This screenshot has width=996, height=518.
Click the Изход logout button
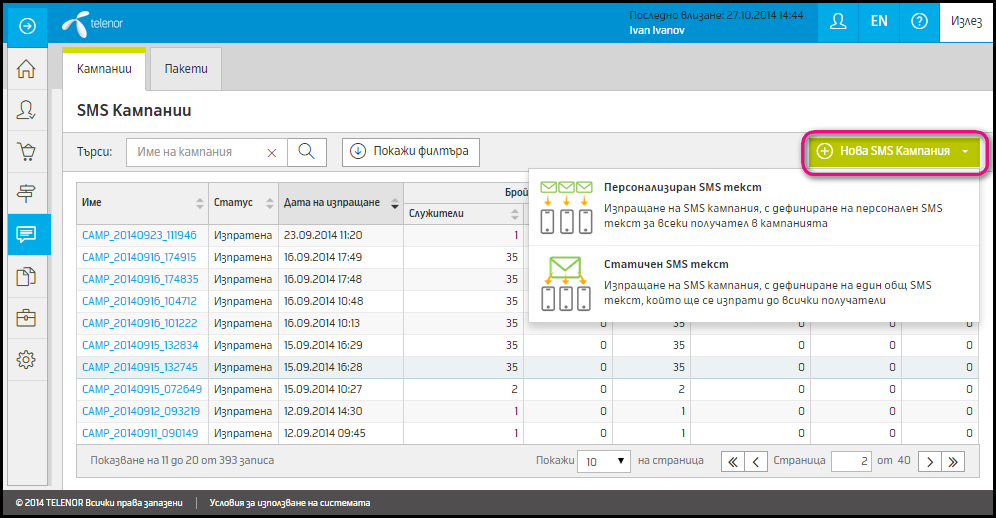click(x=966, y=22)
